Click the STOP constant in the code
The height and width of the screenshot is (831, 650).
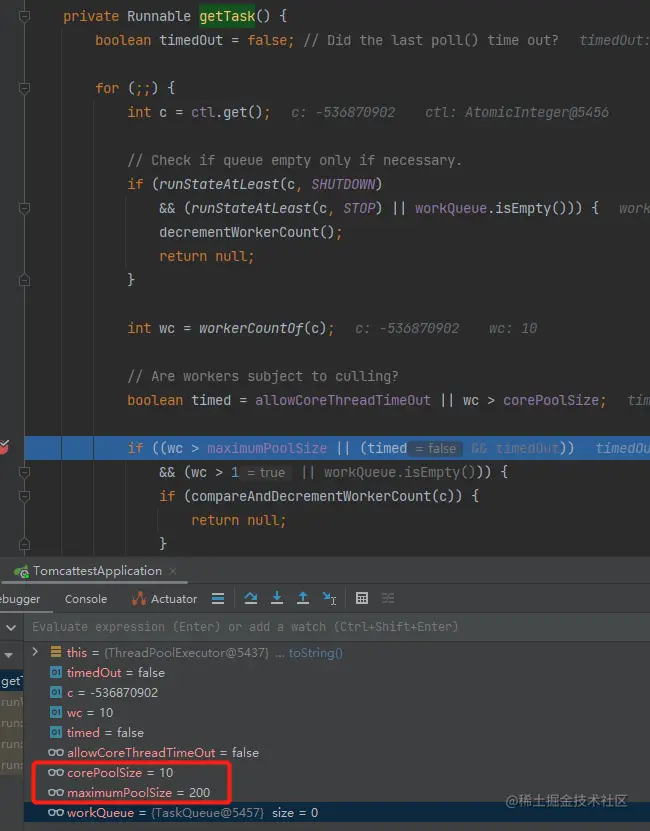[358, 208]
